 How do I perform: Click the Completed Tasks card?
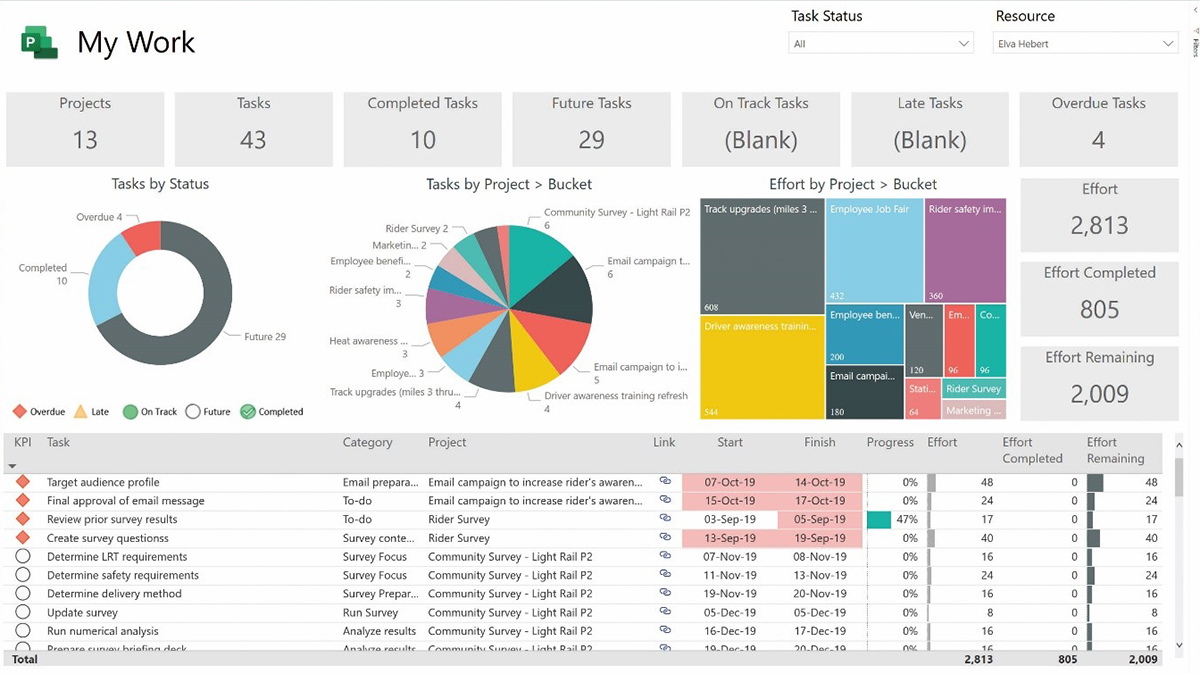pos(423,129)
